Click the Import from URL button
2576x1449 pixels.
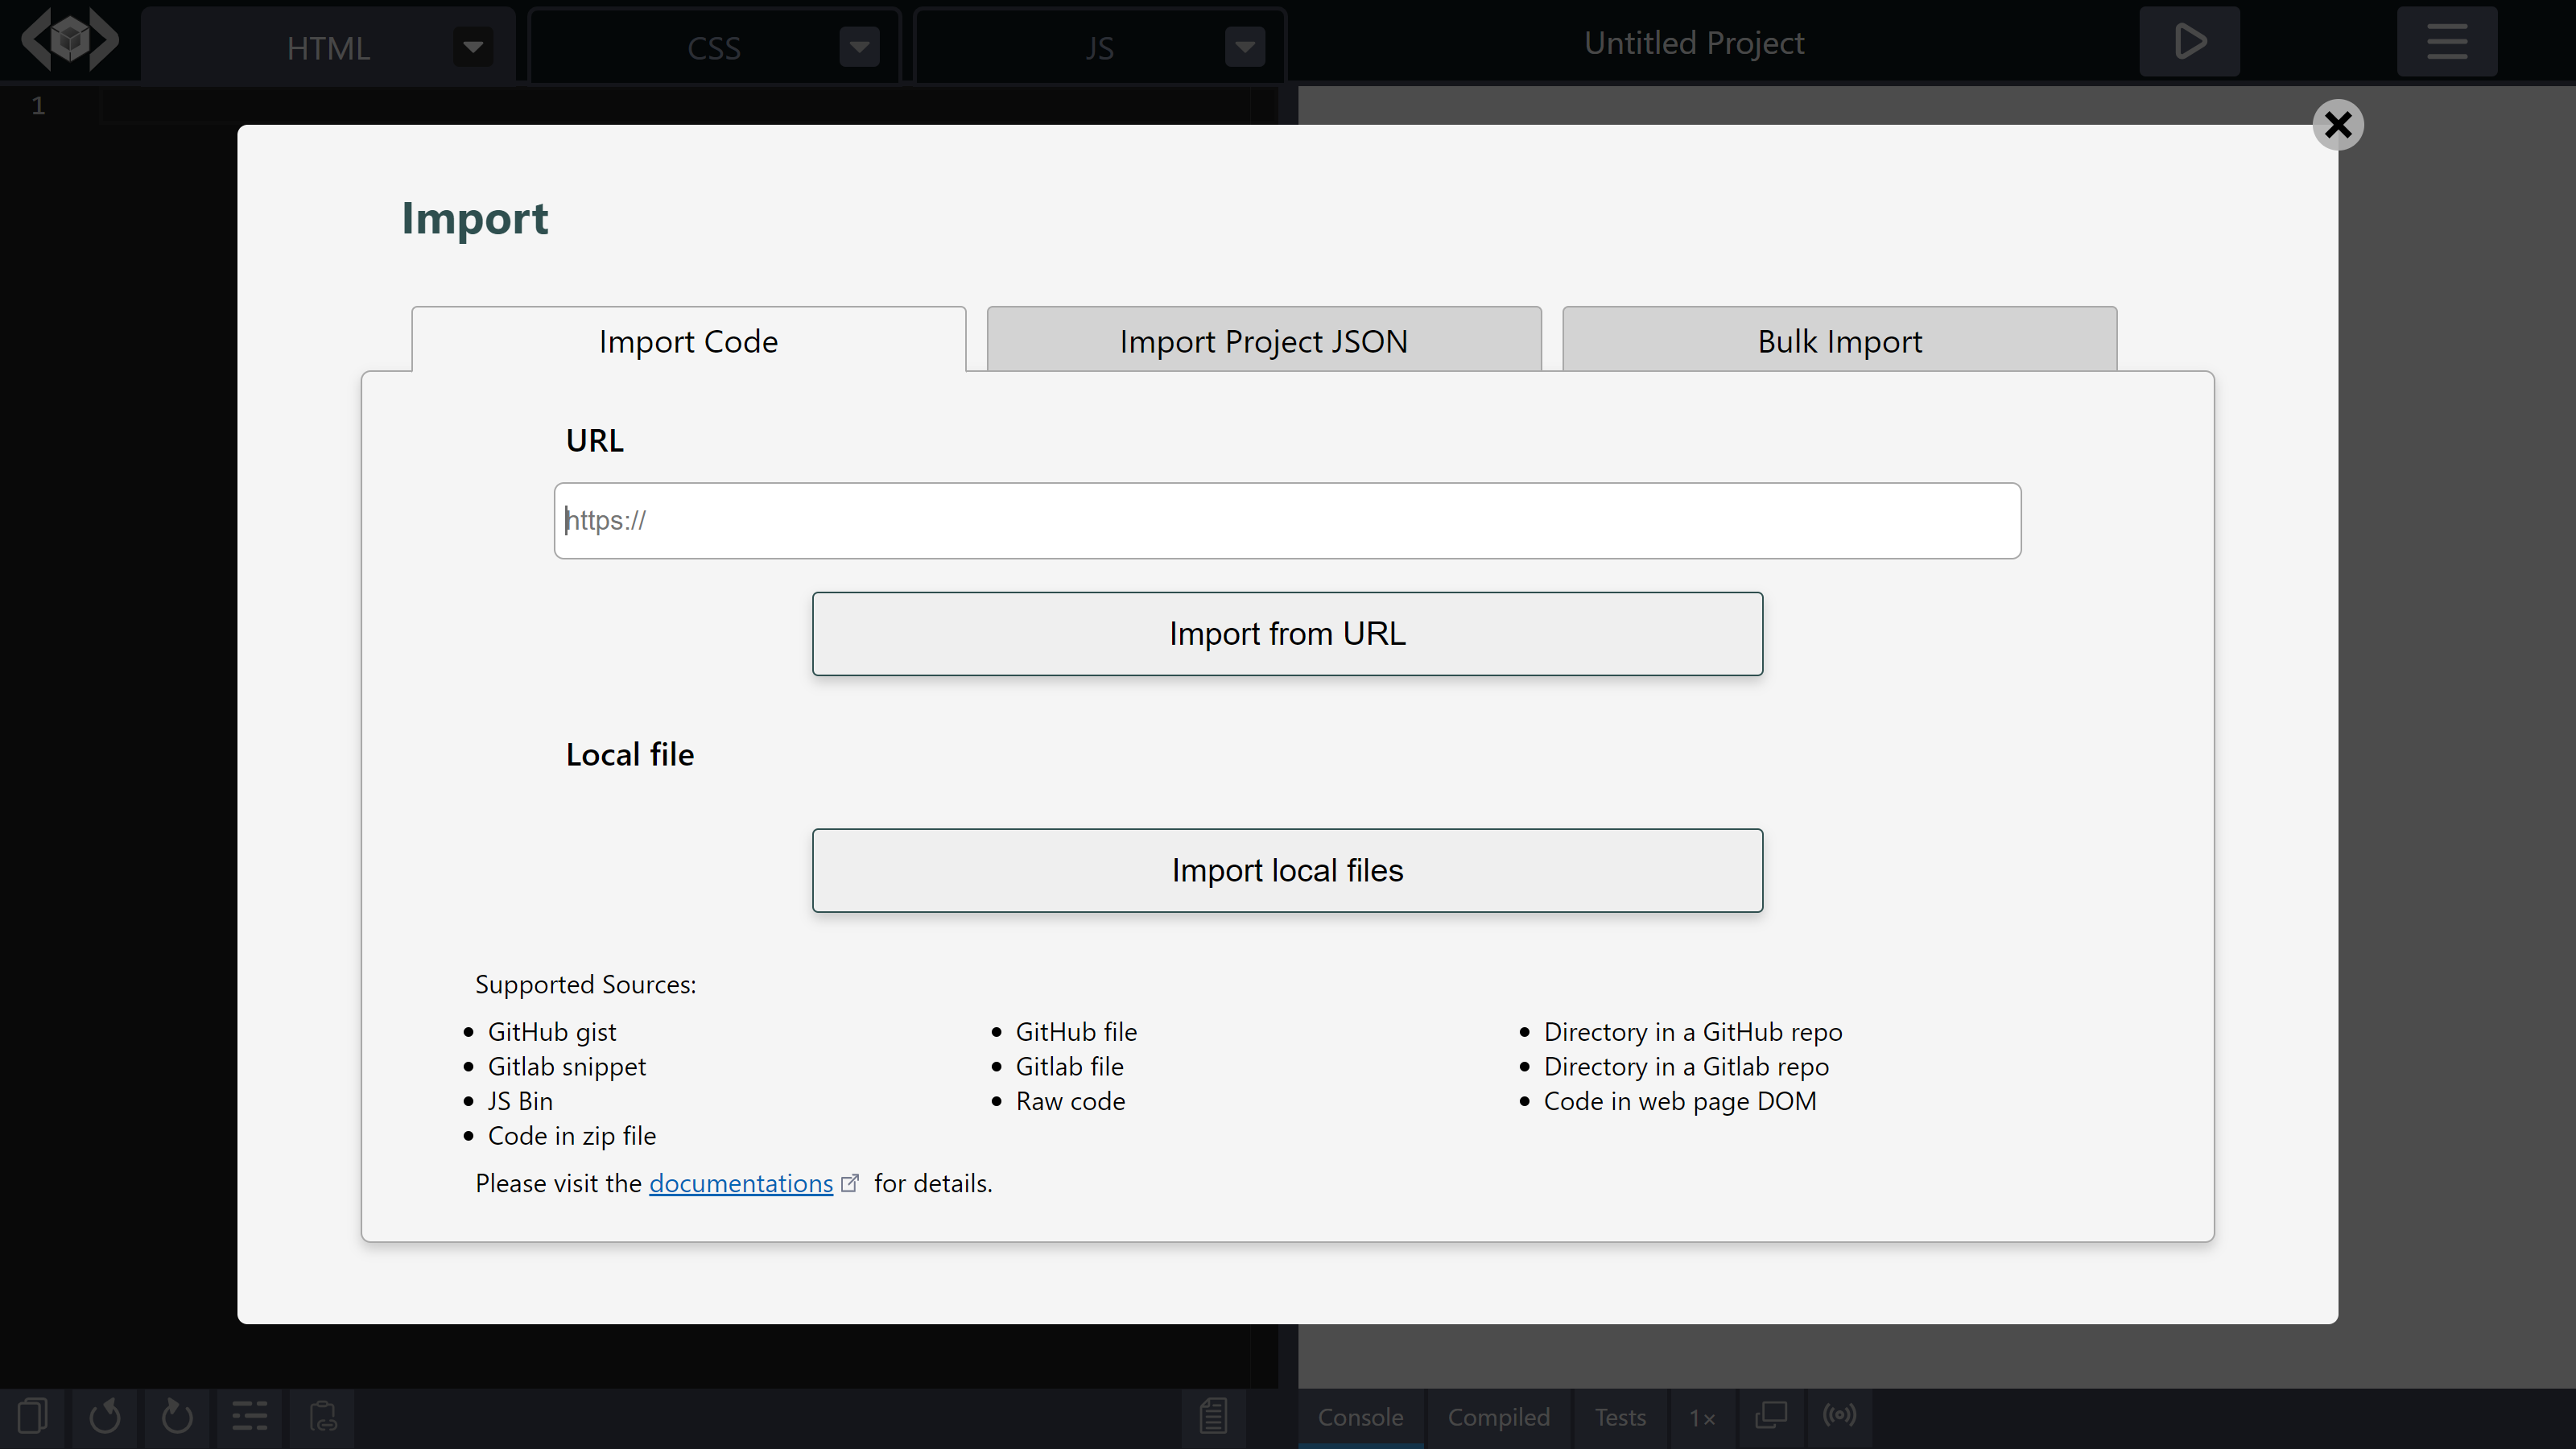click(1287, 634)
